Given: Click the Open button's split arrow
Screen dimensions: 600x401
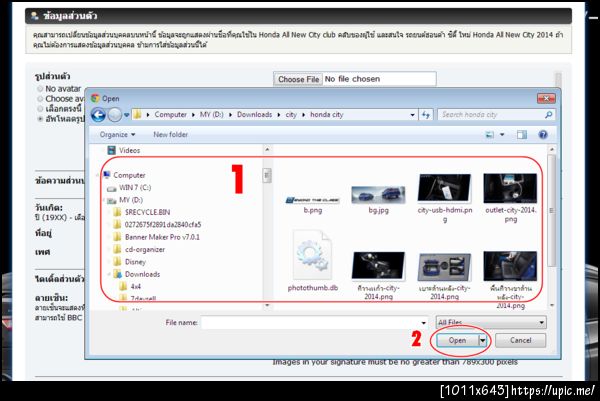Looking at the screenshot, I should click(483, 340).
